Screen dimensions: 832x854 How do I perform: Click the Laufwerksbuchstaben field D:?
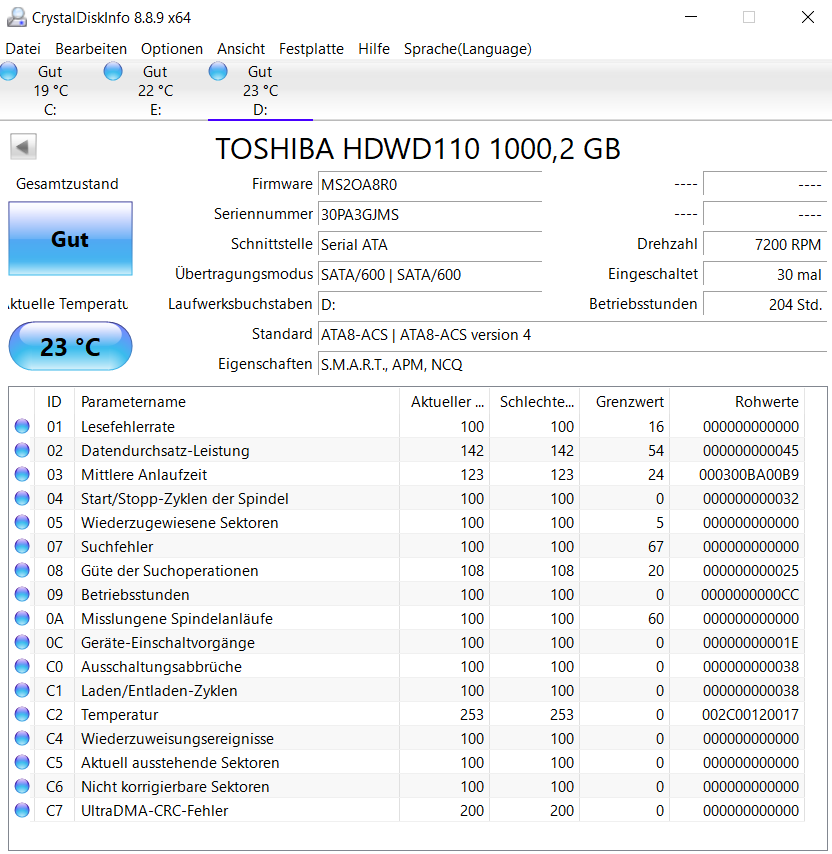[430, 304]
